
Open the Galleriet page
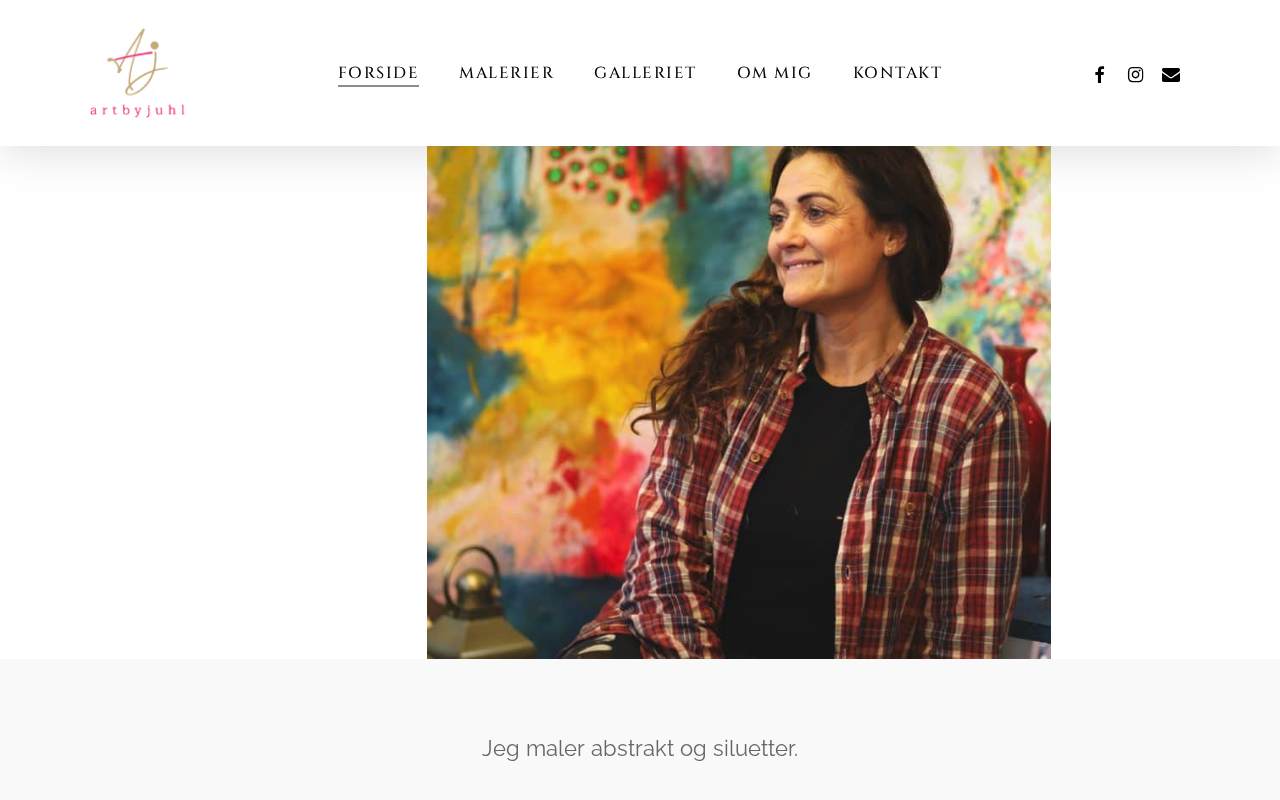(645, 73)
